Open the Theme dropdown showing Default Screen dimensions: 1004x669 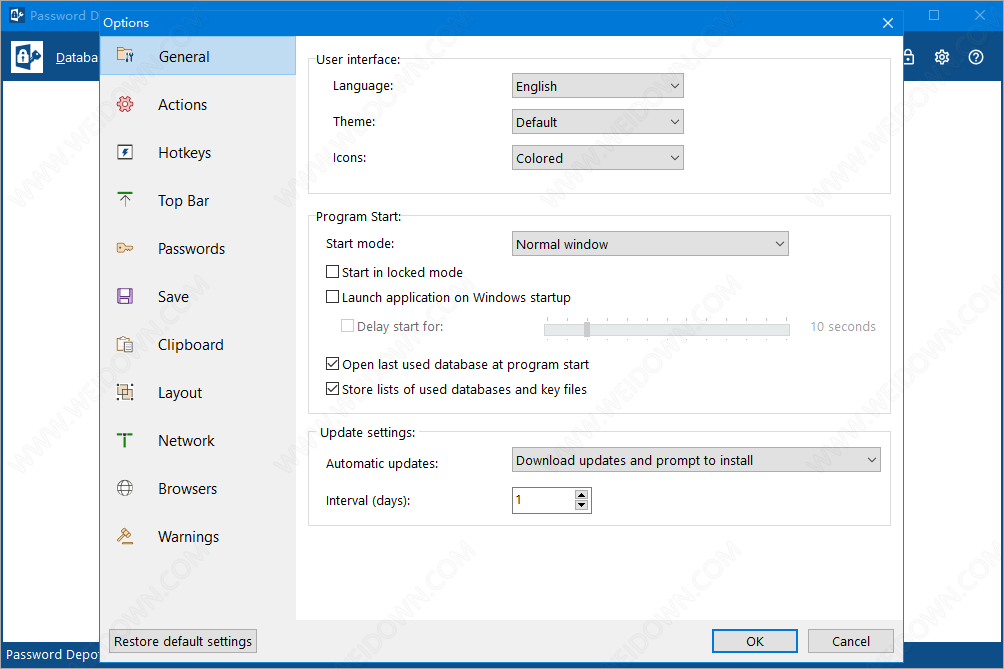pyautogui.click(x=597, y=122)
